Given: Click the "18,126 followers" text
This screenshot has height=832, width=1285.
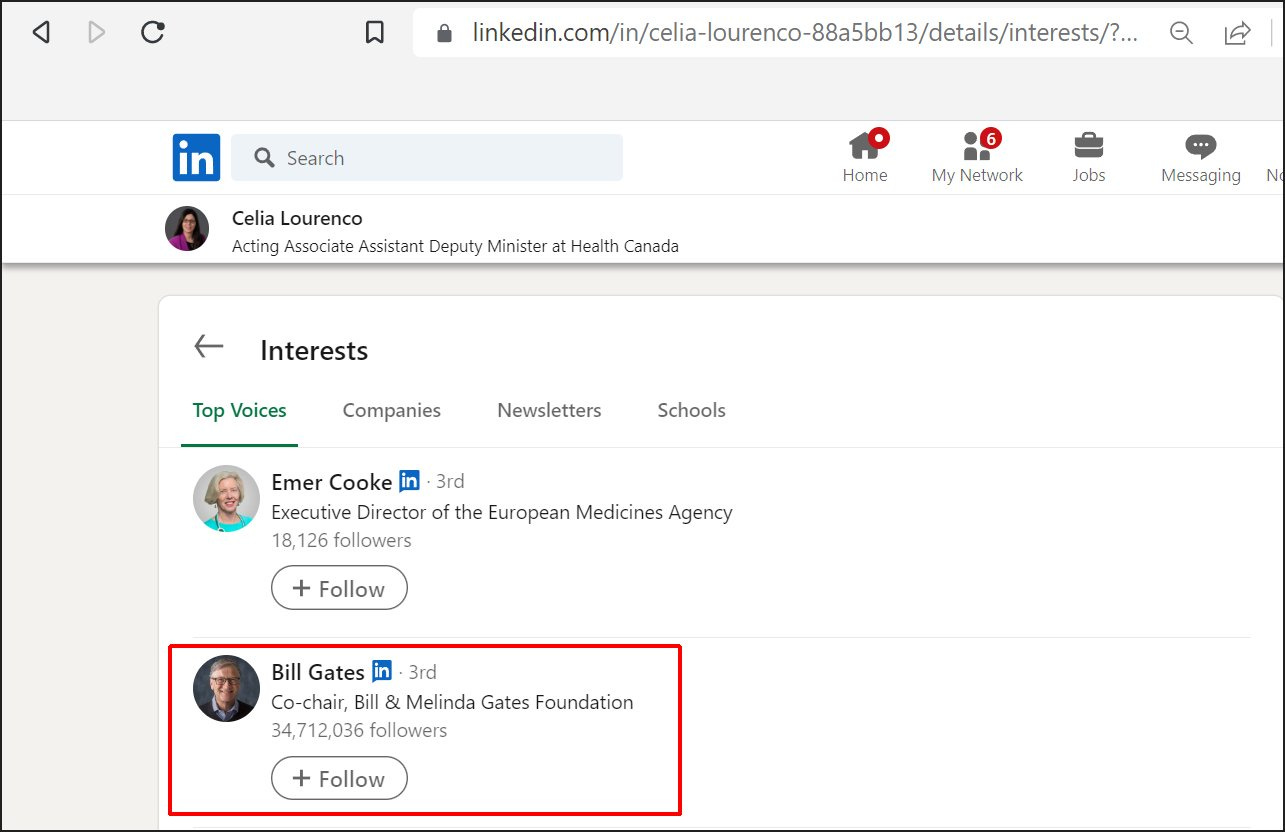Looking at the screenshot, I should (x=341, y=541).
